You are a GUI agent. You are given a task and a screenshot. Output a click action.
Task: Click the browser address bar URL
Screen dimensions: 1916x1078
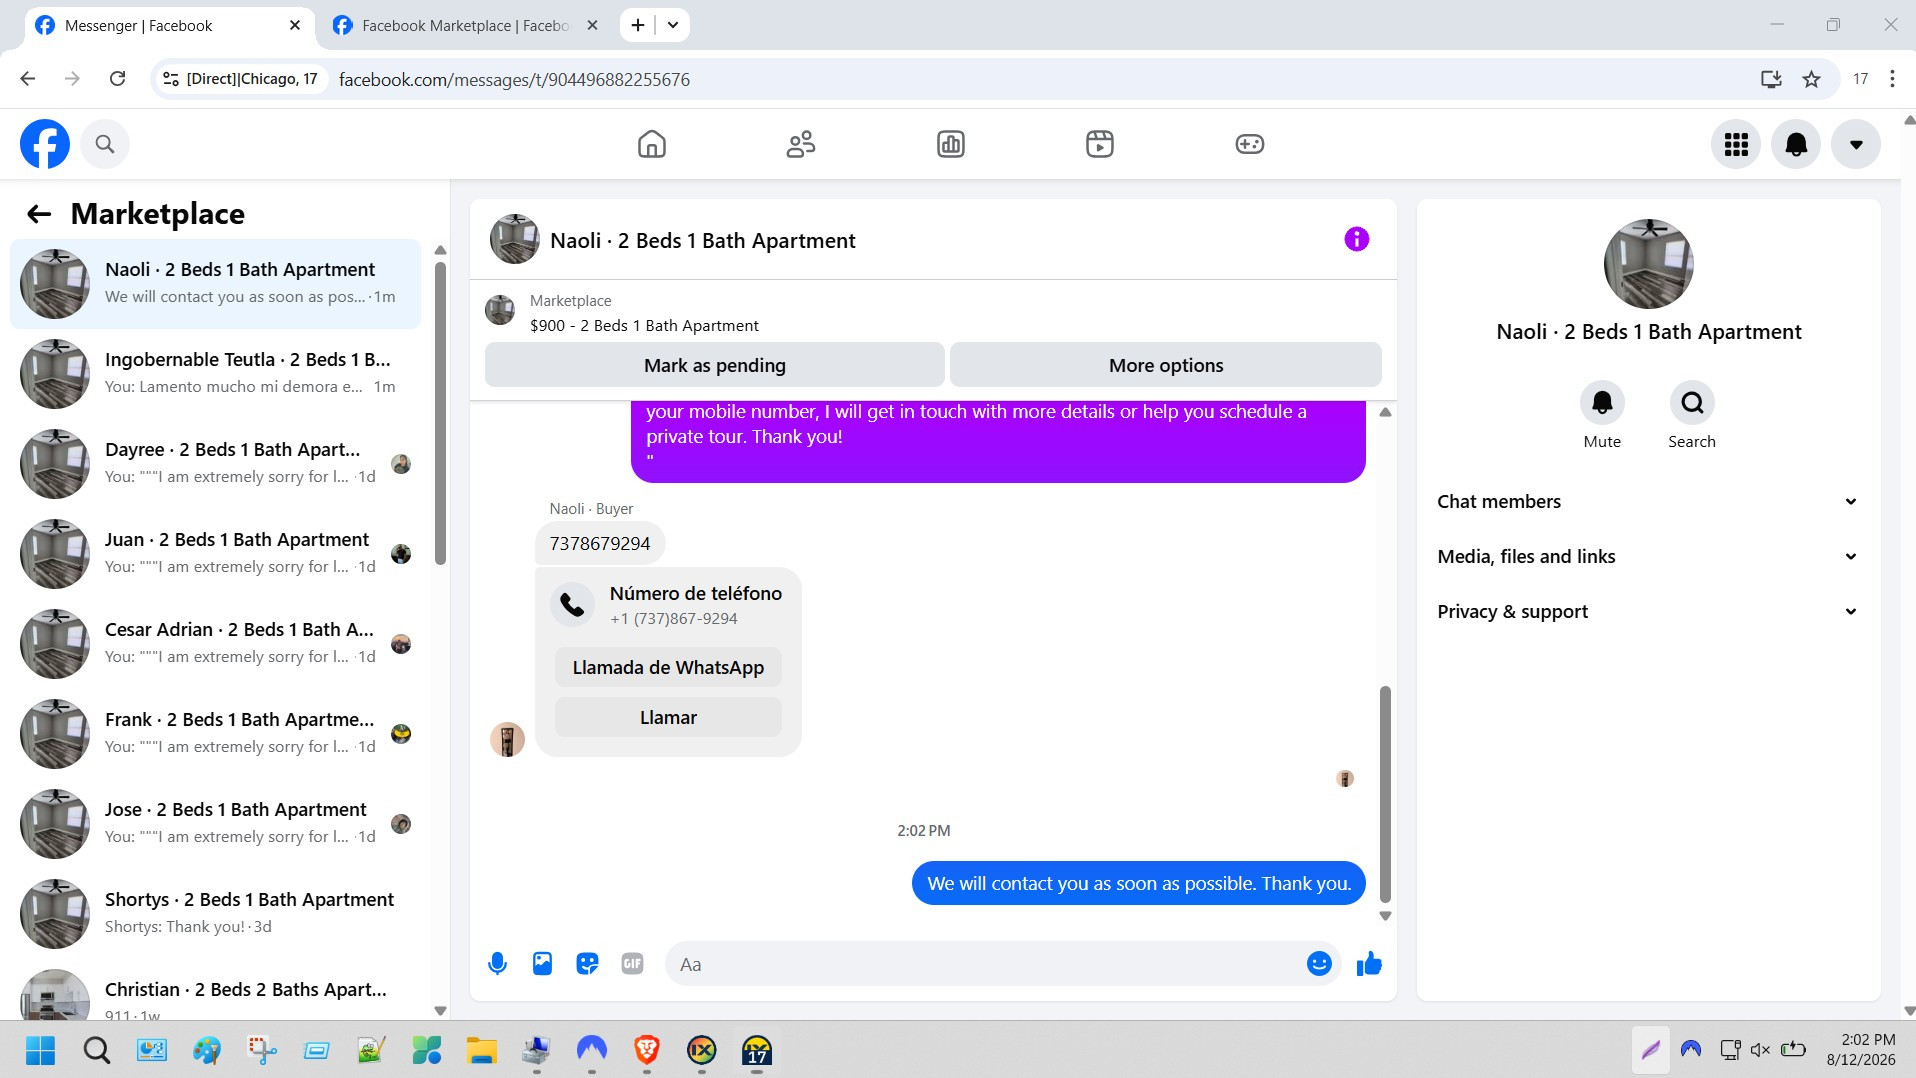tap(514, 79)
